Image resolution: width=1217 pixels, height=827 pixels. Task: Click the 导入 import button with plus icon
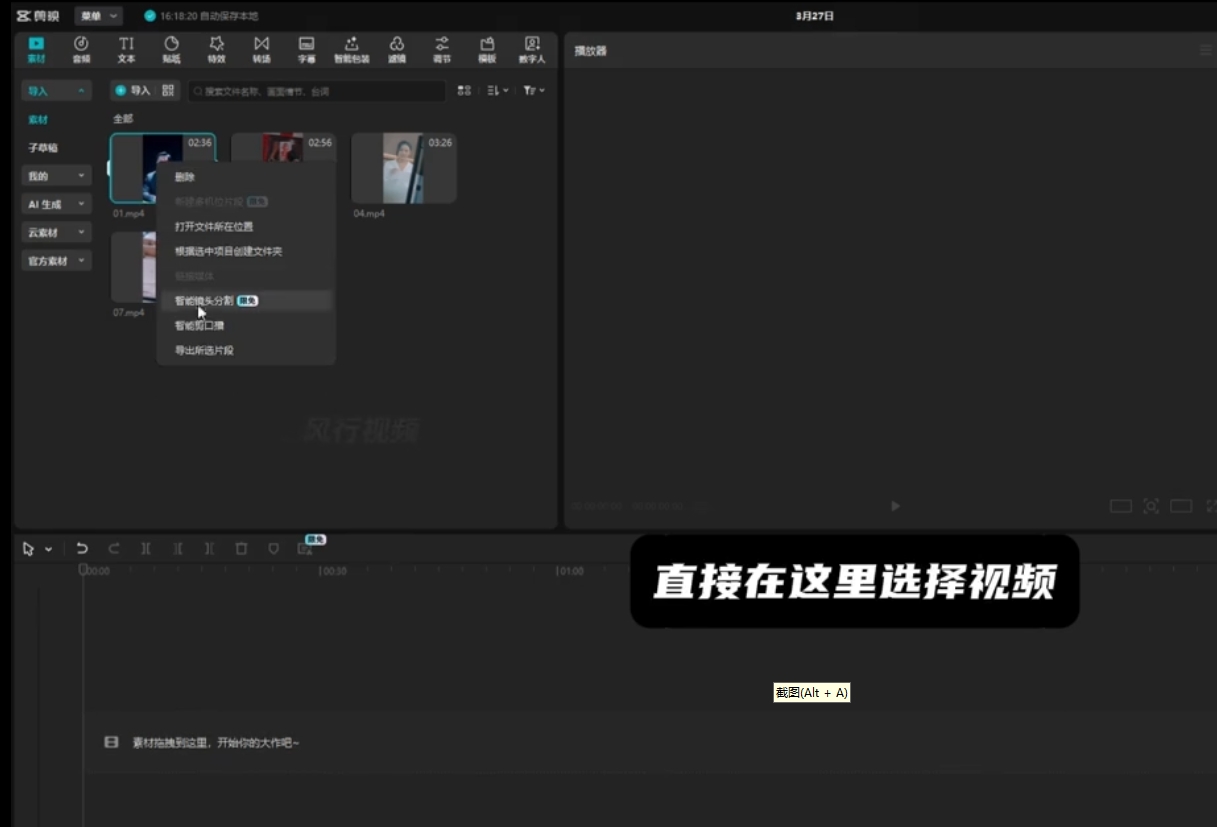coord(132,90)
